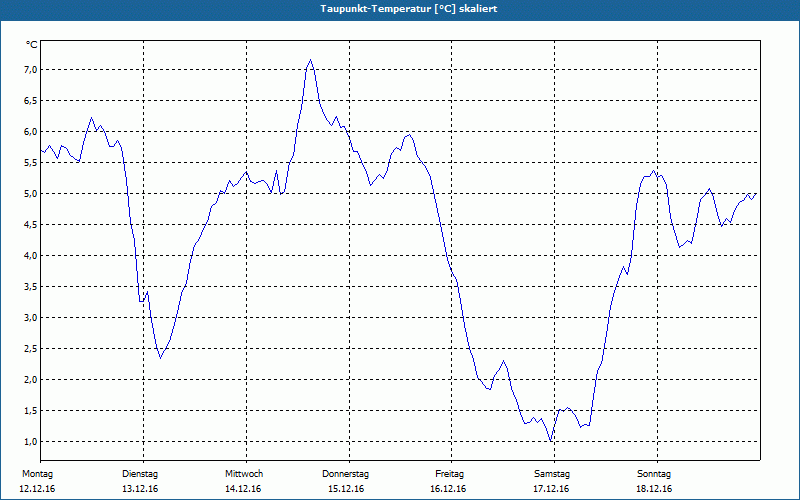Click the 13.12.16 date label
Screen dimensions: 800x500
coord(140,489)
